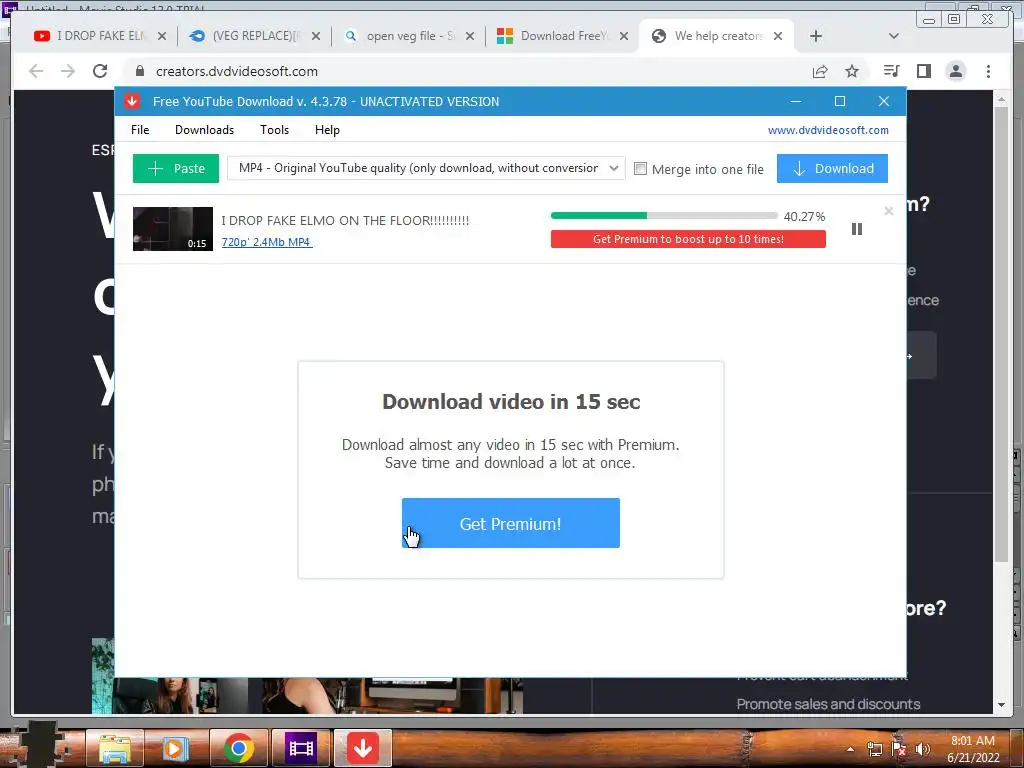Pause the Elmo video download
Viewport: 1024px width, 768px height.
point(856,229)
